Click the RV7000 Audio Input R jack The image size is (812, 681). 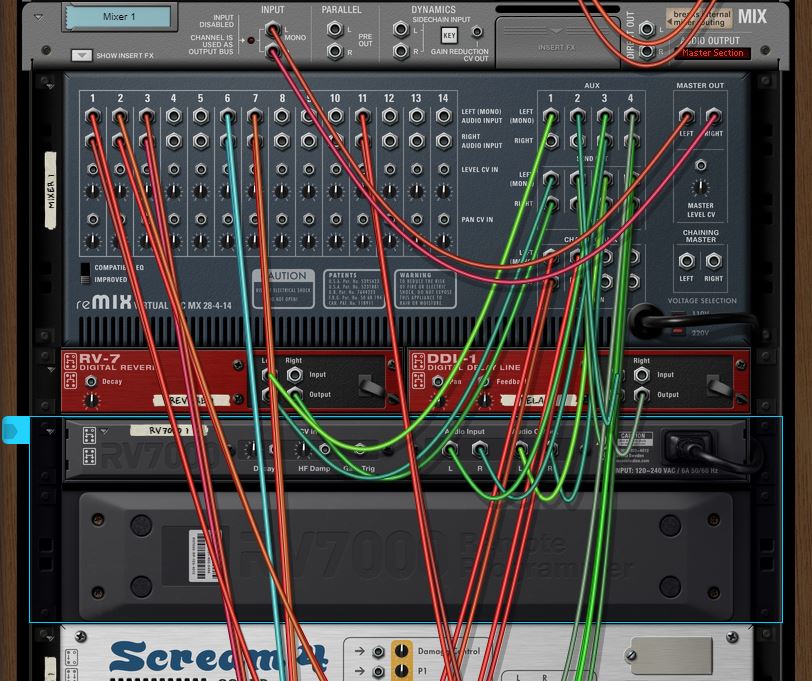[480, 448]
